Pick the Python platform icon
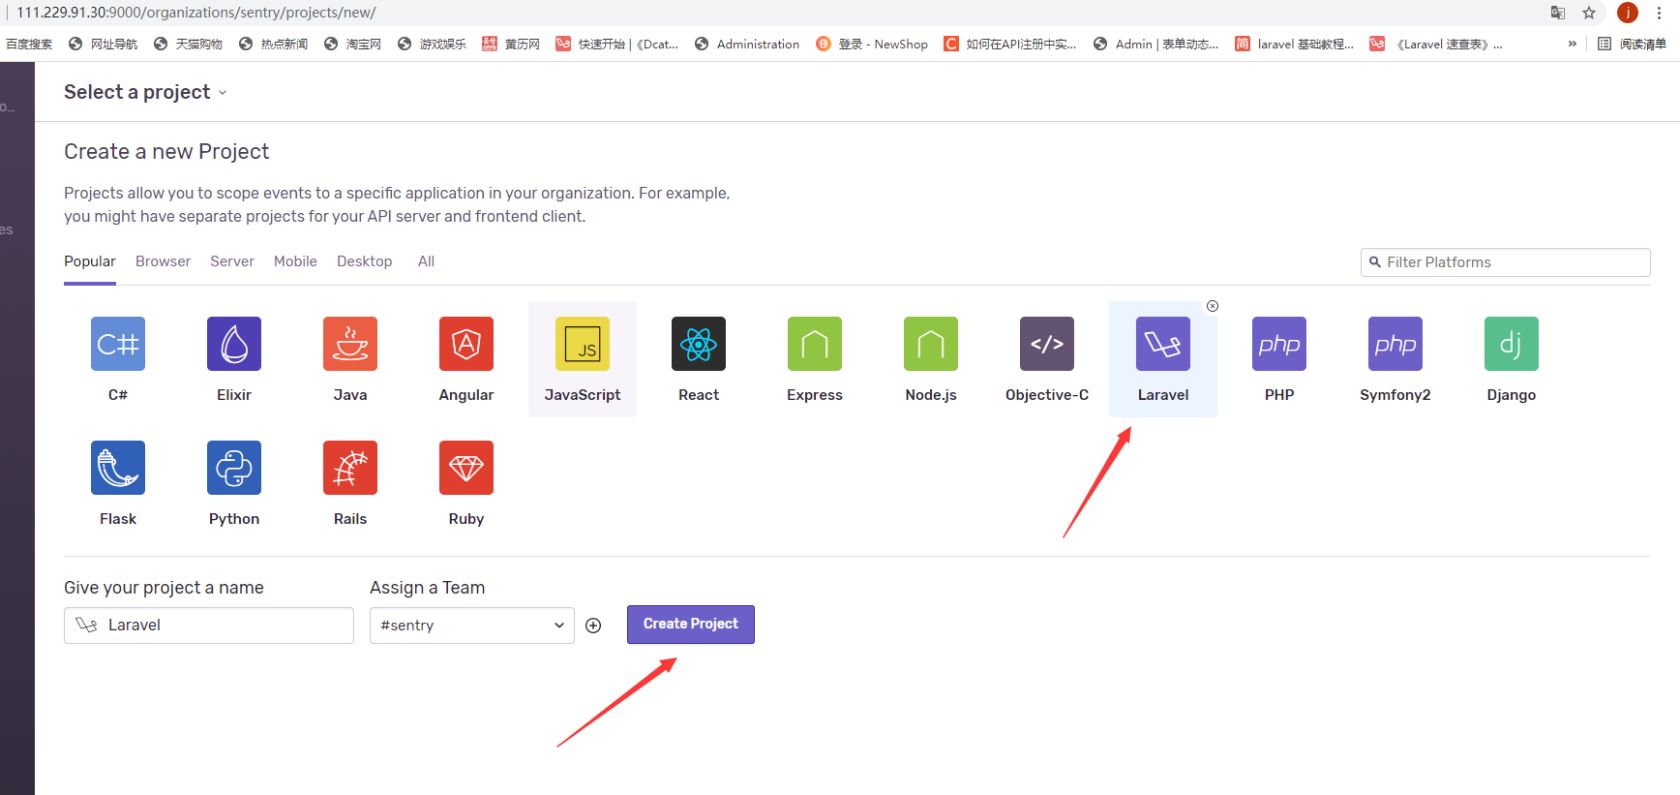Viewport: 1680px width, 795px height. [234, 468]
